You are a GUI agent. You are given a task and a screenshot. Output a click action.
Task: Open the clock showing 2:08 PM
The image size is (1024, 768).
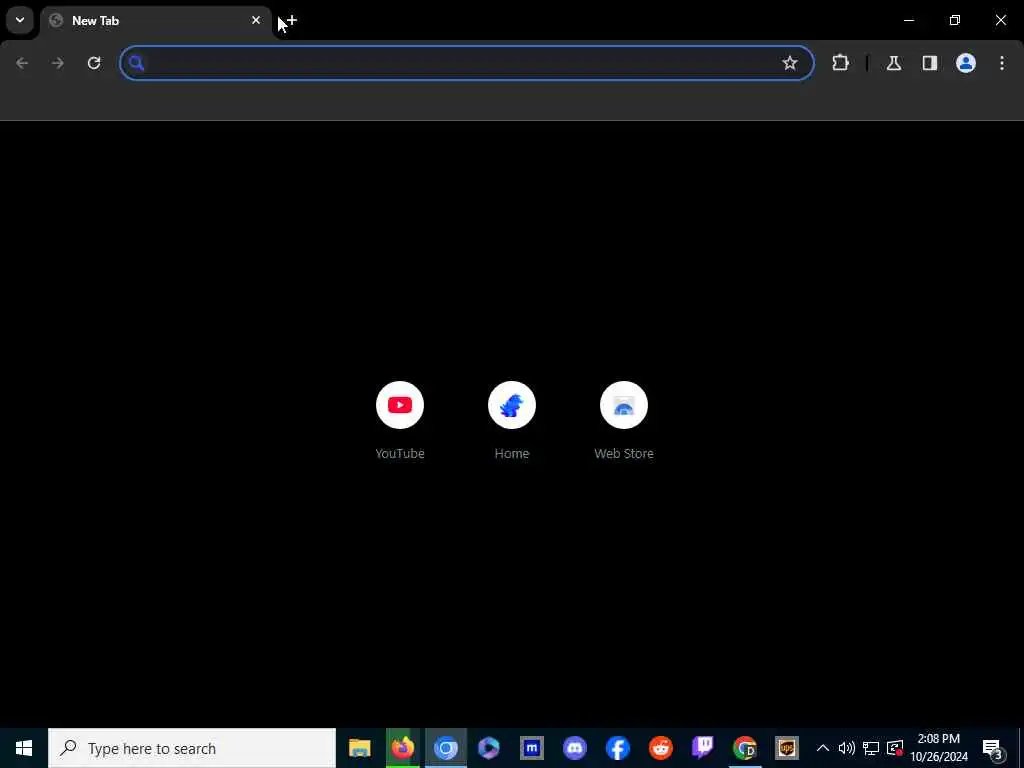939,748
